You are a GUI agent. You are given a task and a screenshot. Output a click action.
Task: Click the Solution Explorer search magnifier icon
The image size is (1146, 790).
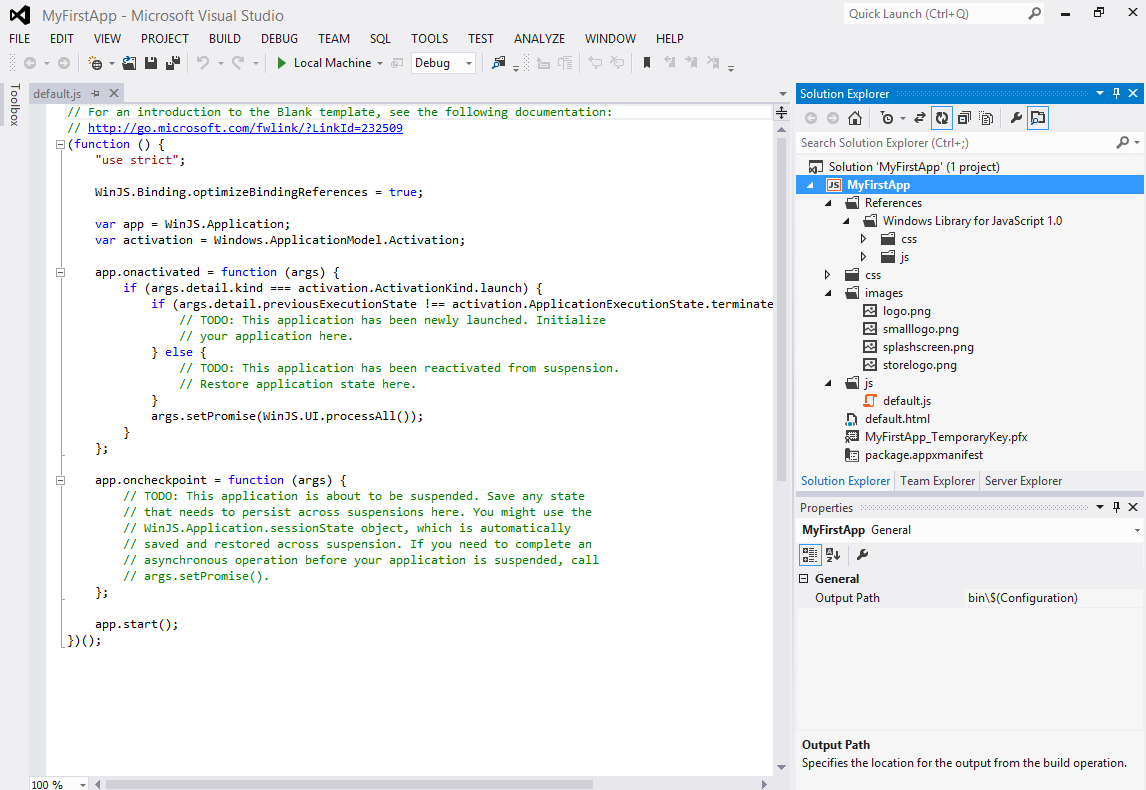click(x=1123, y=143)
